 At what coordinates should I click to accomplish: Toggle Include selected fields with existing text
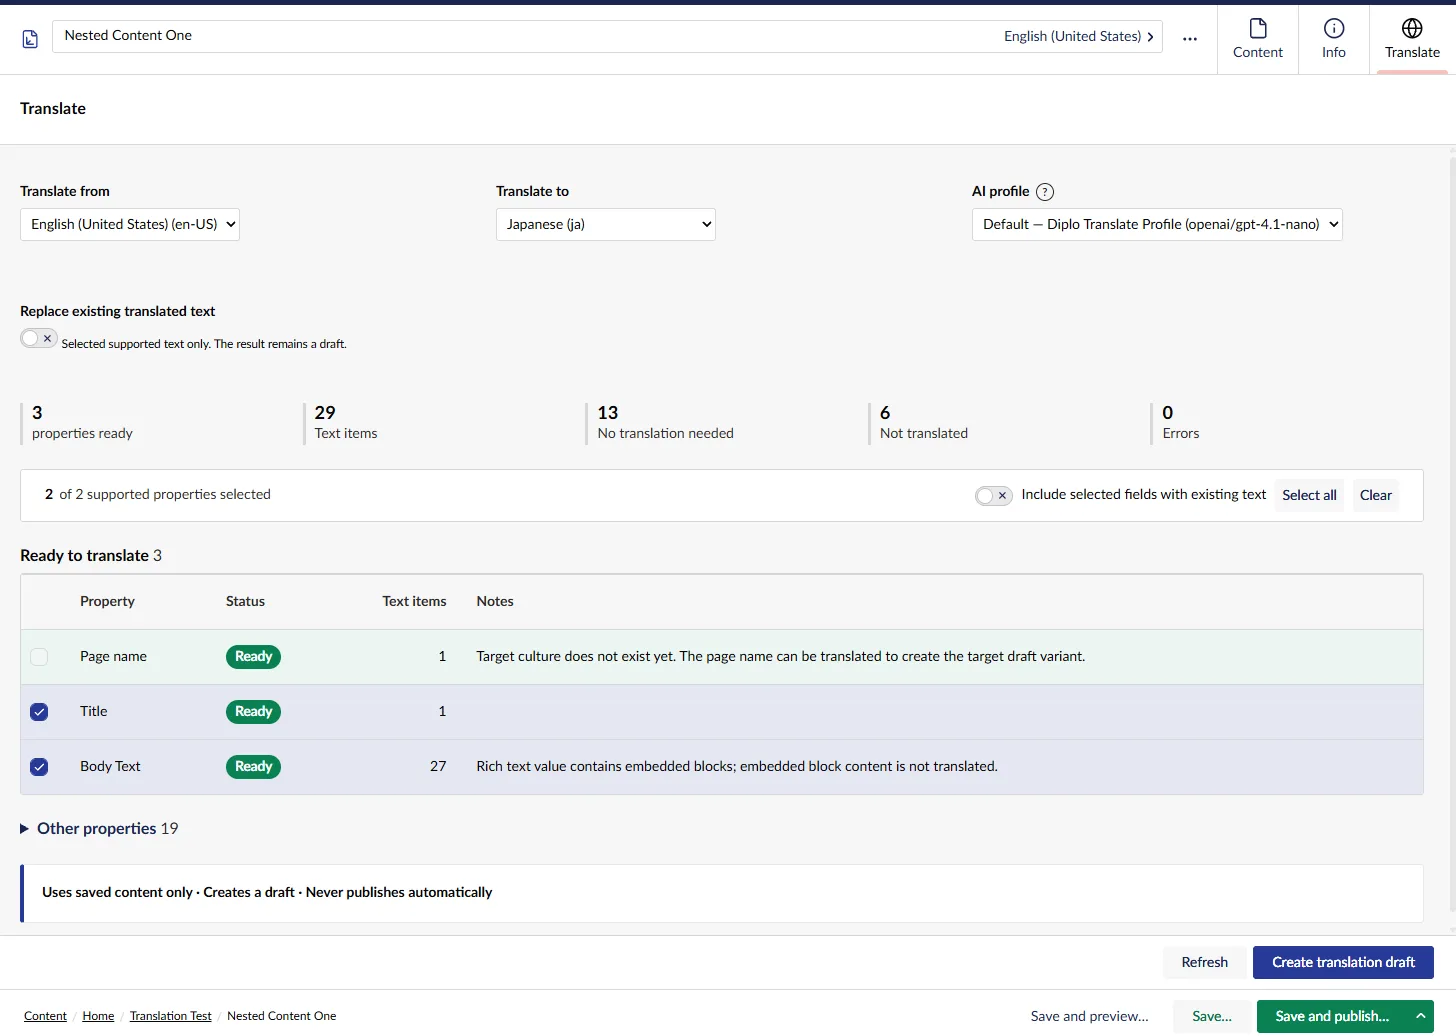point(994,495)
